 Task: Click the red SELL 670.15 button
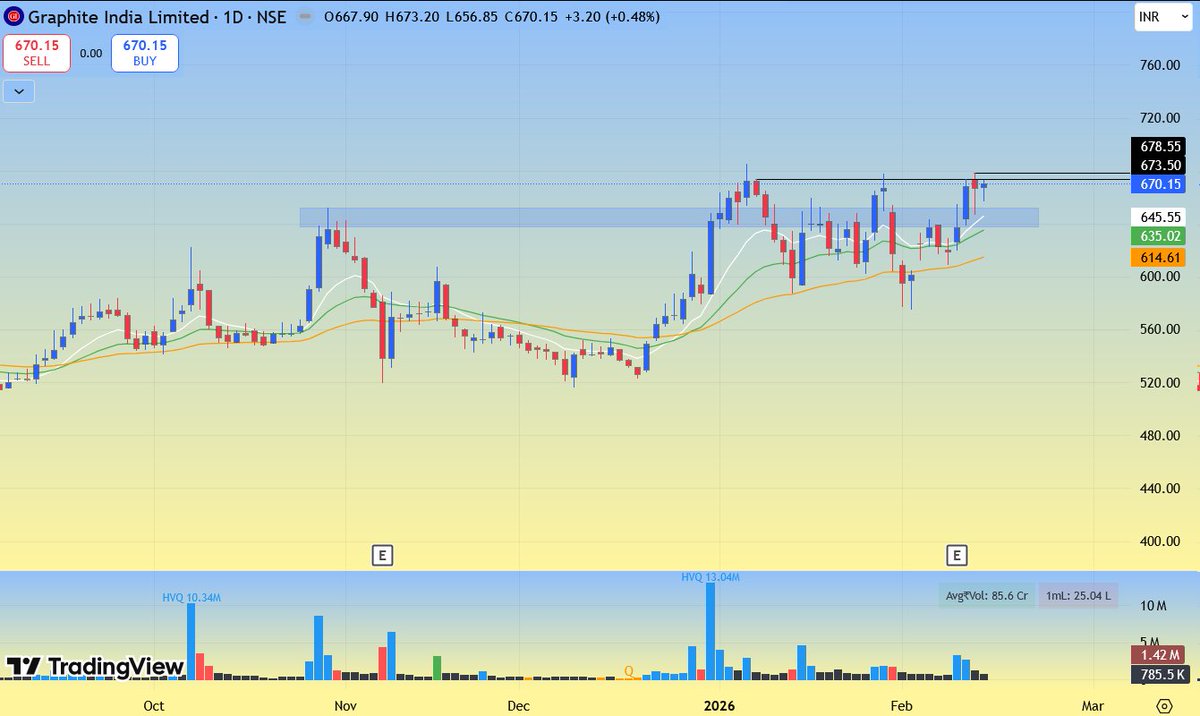(36, 53)
